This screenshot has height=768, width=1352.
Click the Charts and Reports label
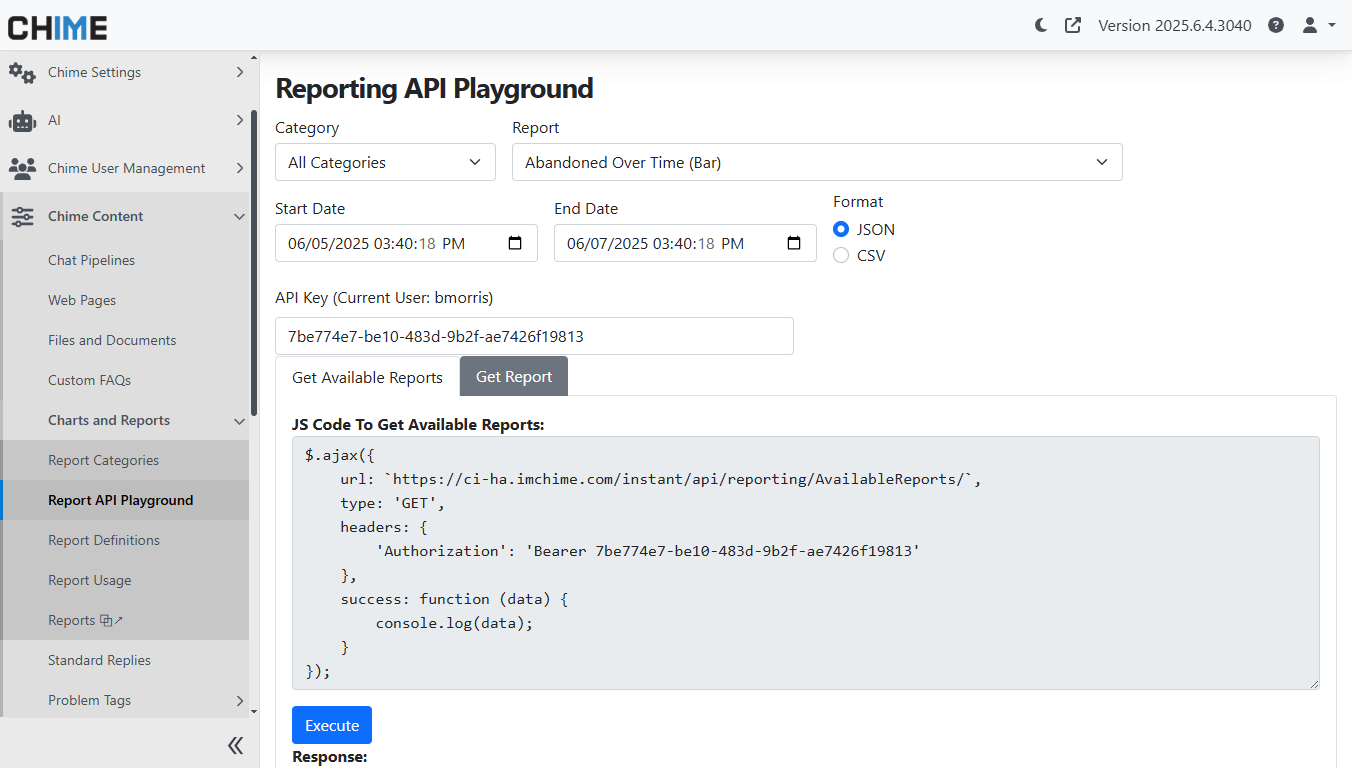pyautogui.click(x=109, y=420)
